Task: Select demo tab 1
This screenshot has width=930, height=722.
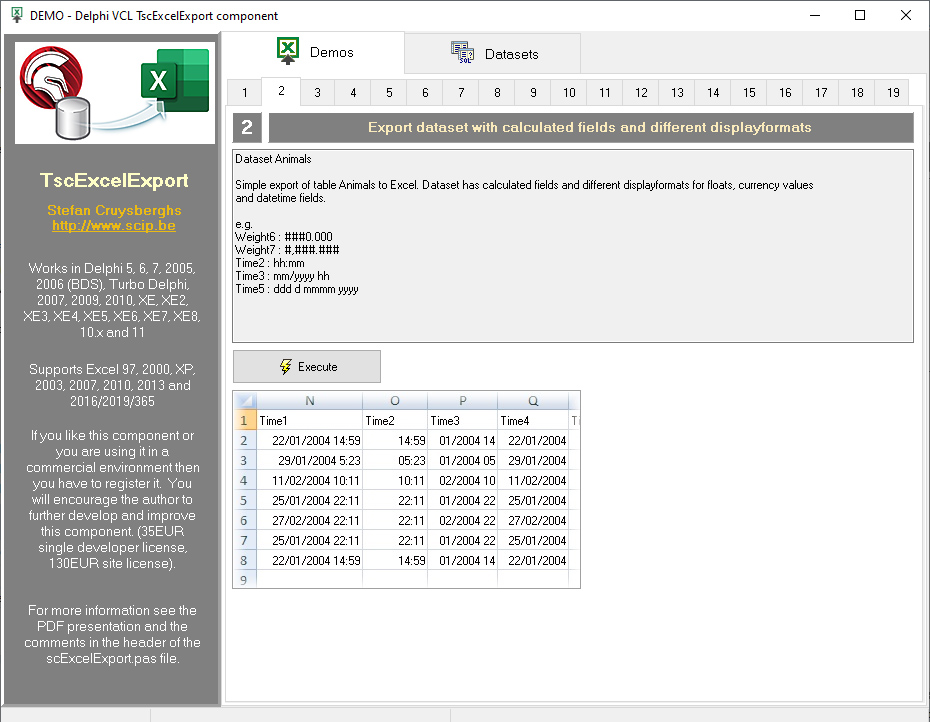Action: 244,93
